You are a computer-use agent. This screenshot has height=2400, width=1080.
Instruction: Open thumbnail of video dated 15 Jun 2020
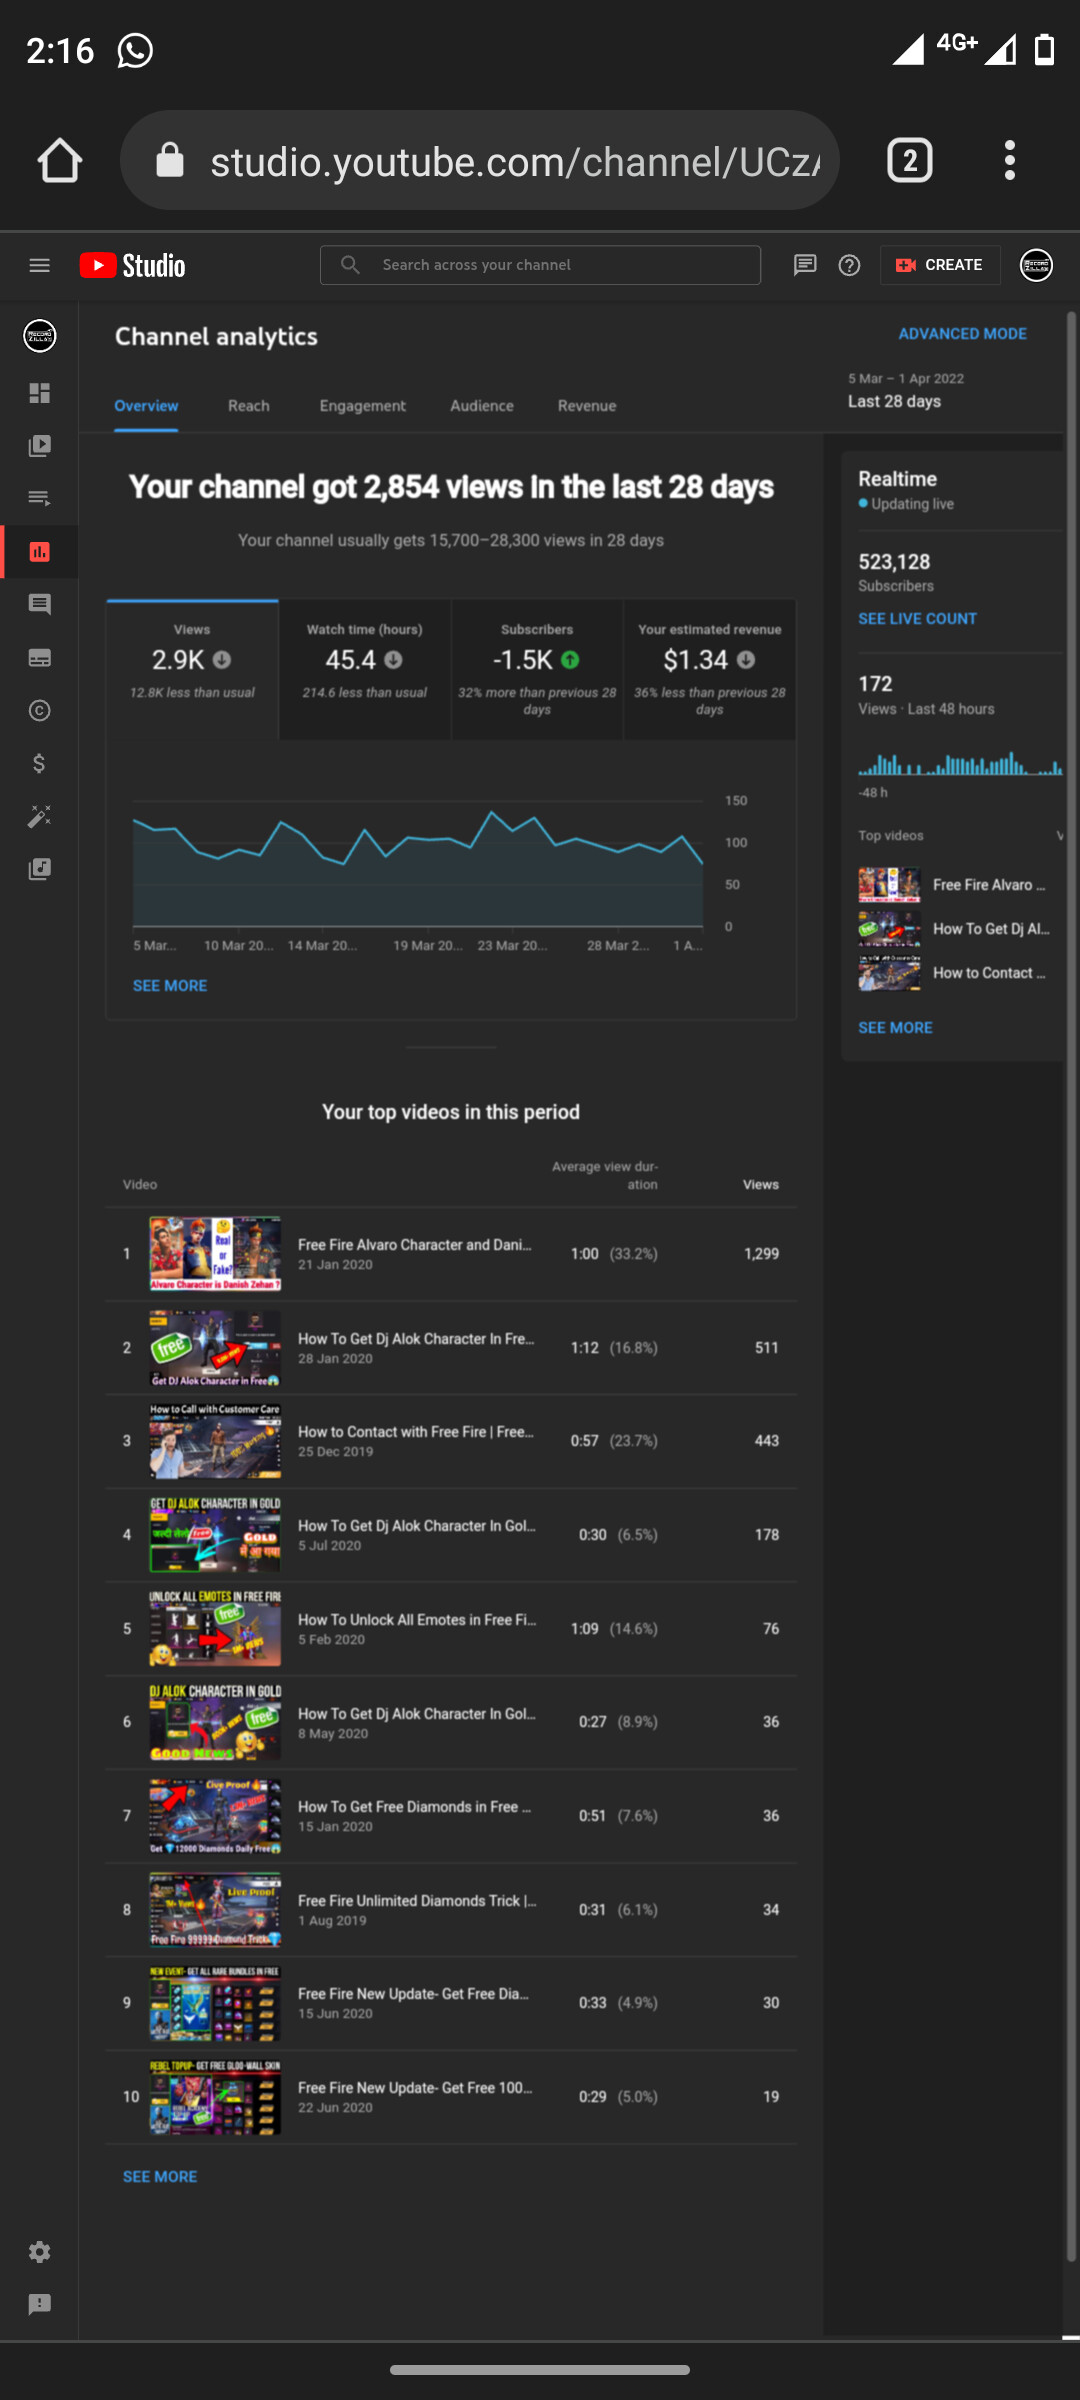coord(215,2003)
